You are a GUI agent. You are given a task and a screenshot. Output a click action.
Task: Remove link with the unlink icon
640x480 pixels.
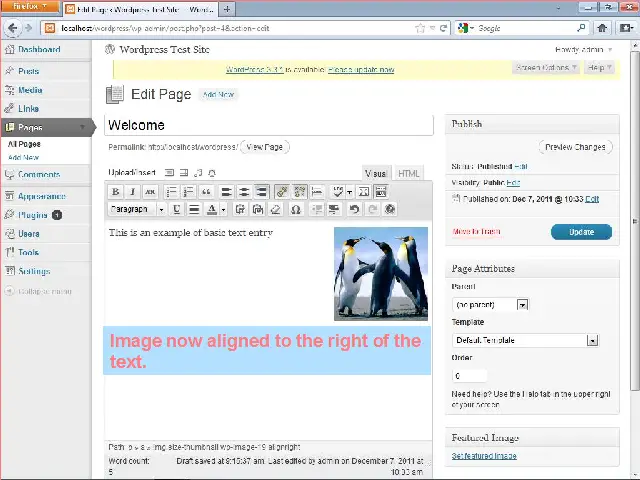coord(300,191)
